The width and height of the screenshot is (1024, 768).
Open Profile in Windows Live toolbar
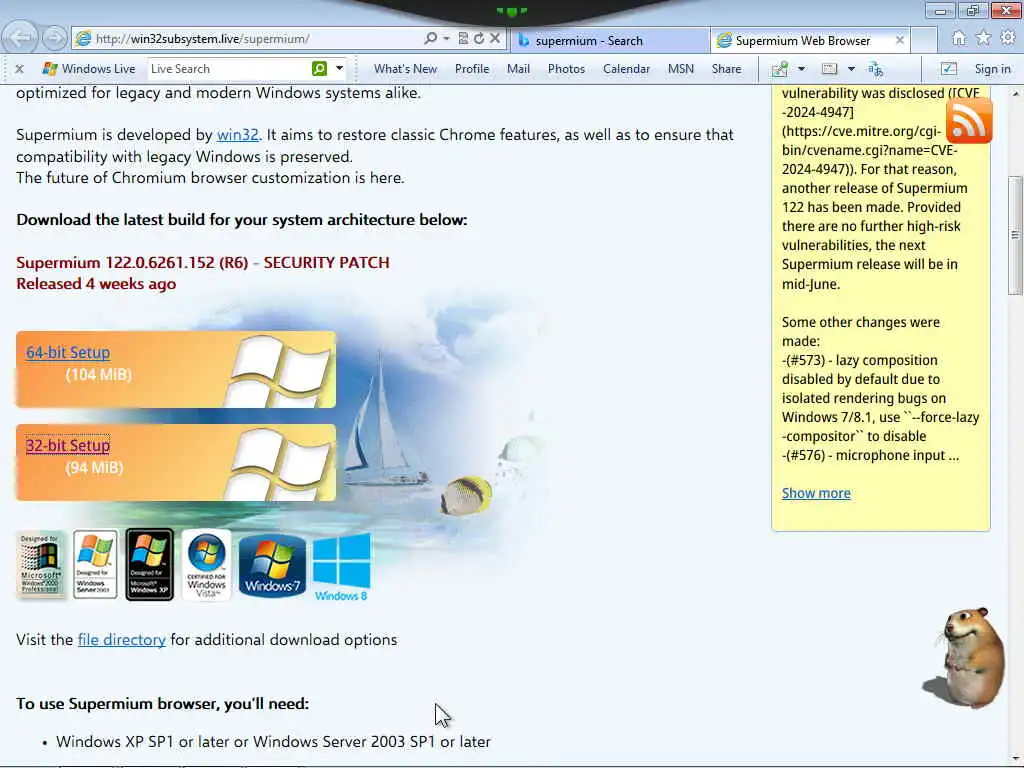[x=472, y=69]
